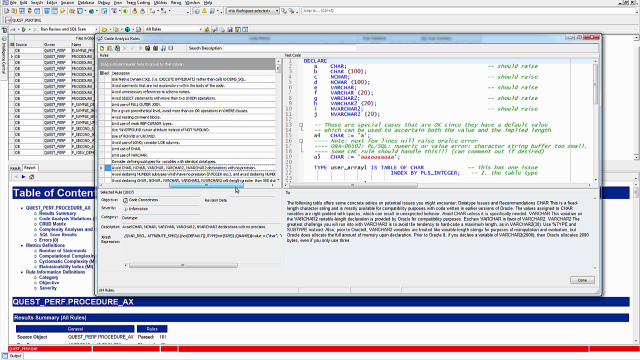Toggle the selected Avoid CHAR, NCHAR rule checkbox
The height and width of the screenshot is (360, 640).
point(108,168)
